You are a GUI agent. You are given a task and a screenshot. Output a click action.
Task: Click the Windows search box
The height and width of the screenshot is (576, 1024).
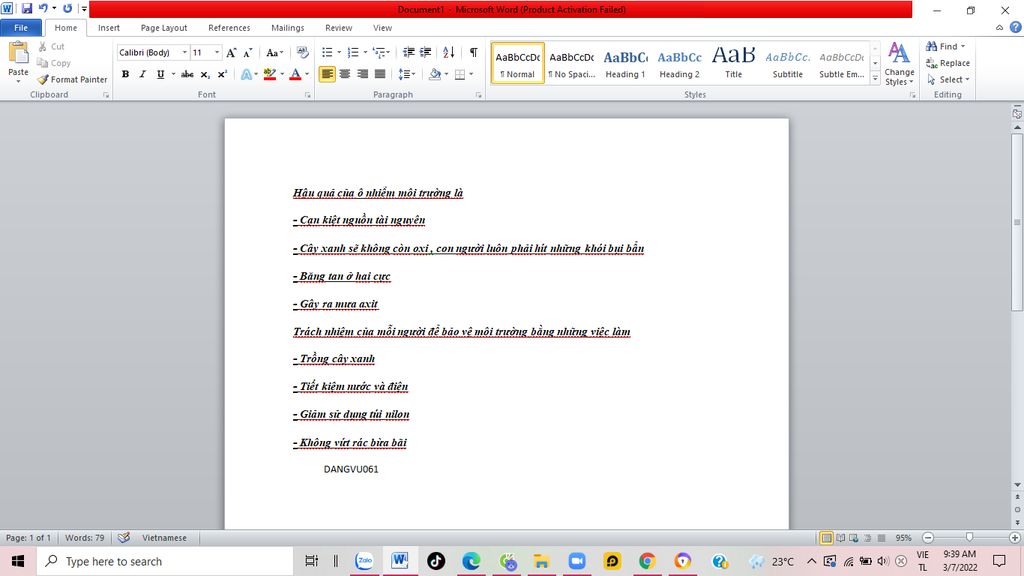click(x=163, y=561)
